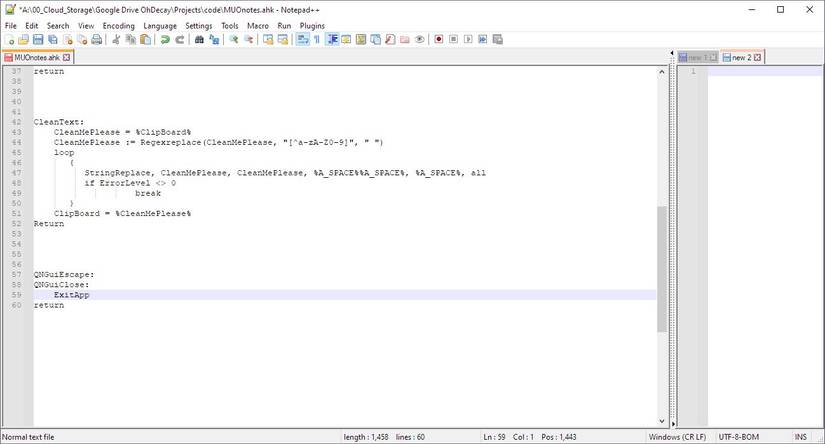The image size is (825, 444).
Task: Open the Document List panel icon
Action: coord(376,39)
